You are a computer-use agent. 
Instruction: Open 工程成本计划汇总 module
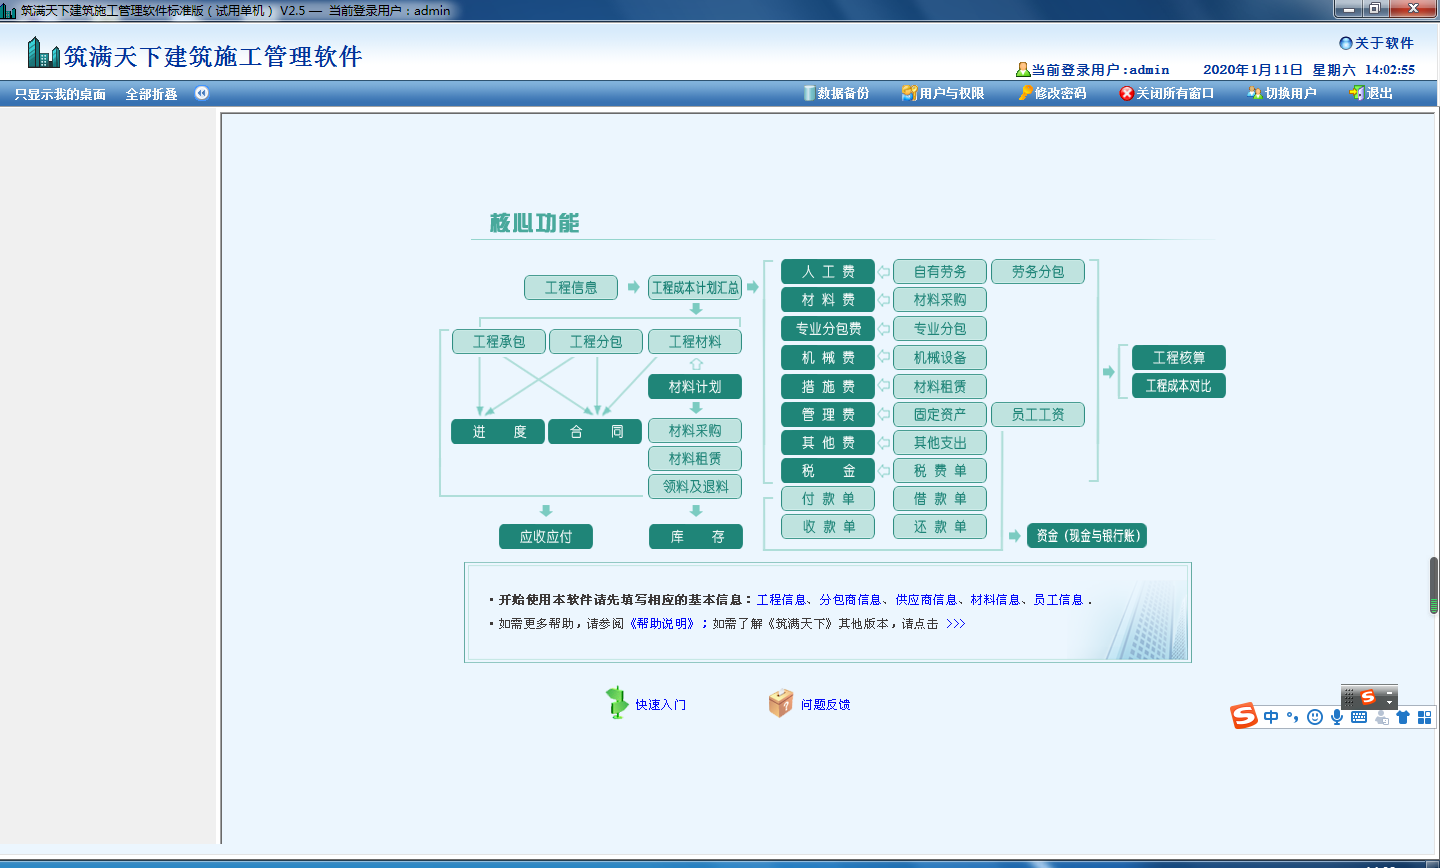pos(695,288)
